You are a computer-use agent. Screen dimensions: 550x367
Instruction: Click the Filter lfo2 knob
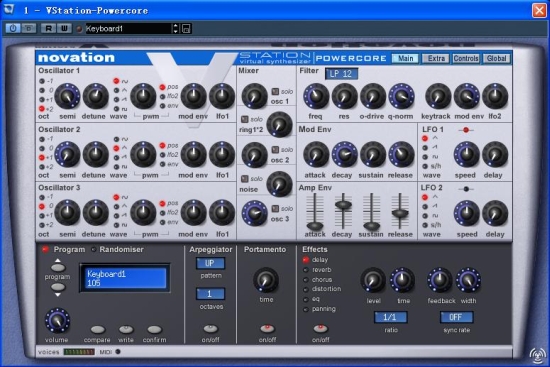click(x=495, y=96)
